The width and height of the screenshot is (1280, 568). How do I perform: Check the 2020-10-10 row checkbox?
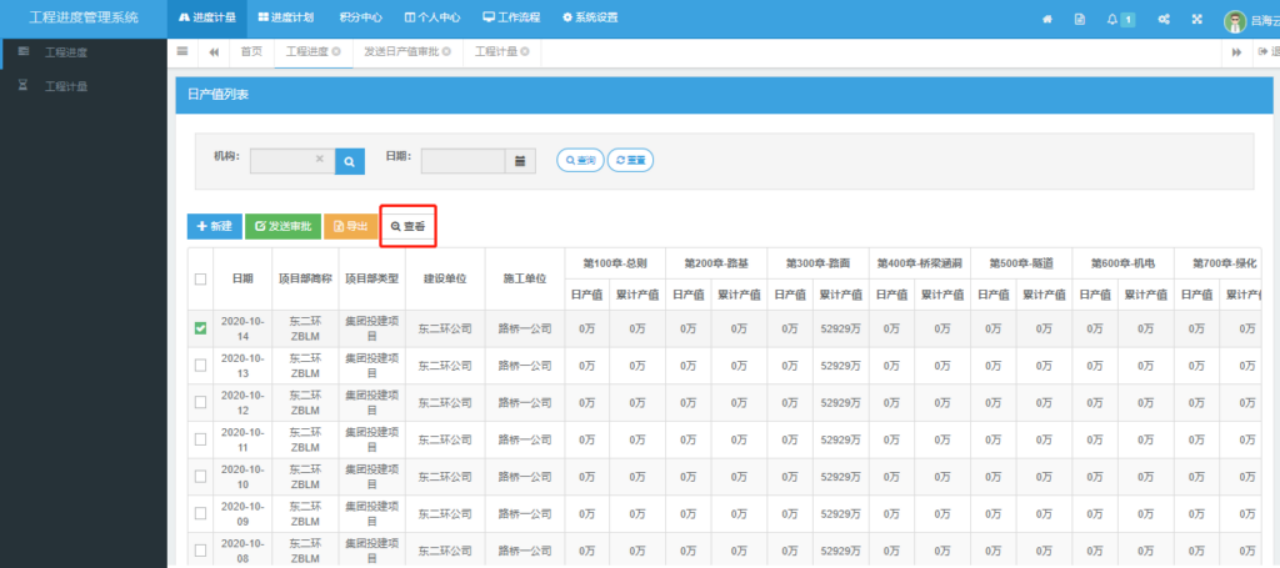coord(200,476)
